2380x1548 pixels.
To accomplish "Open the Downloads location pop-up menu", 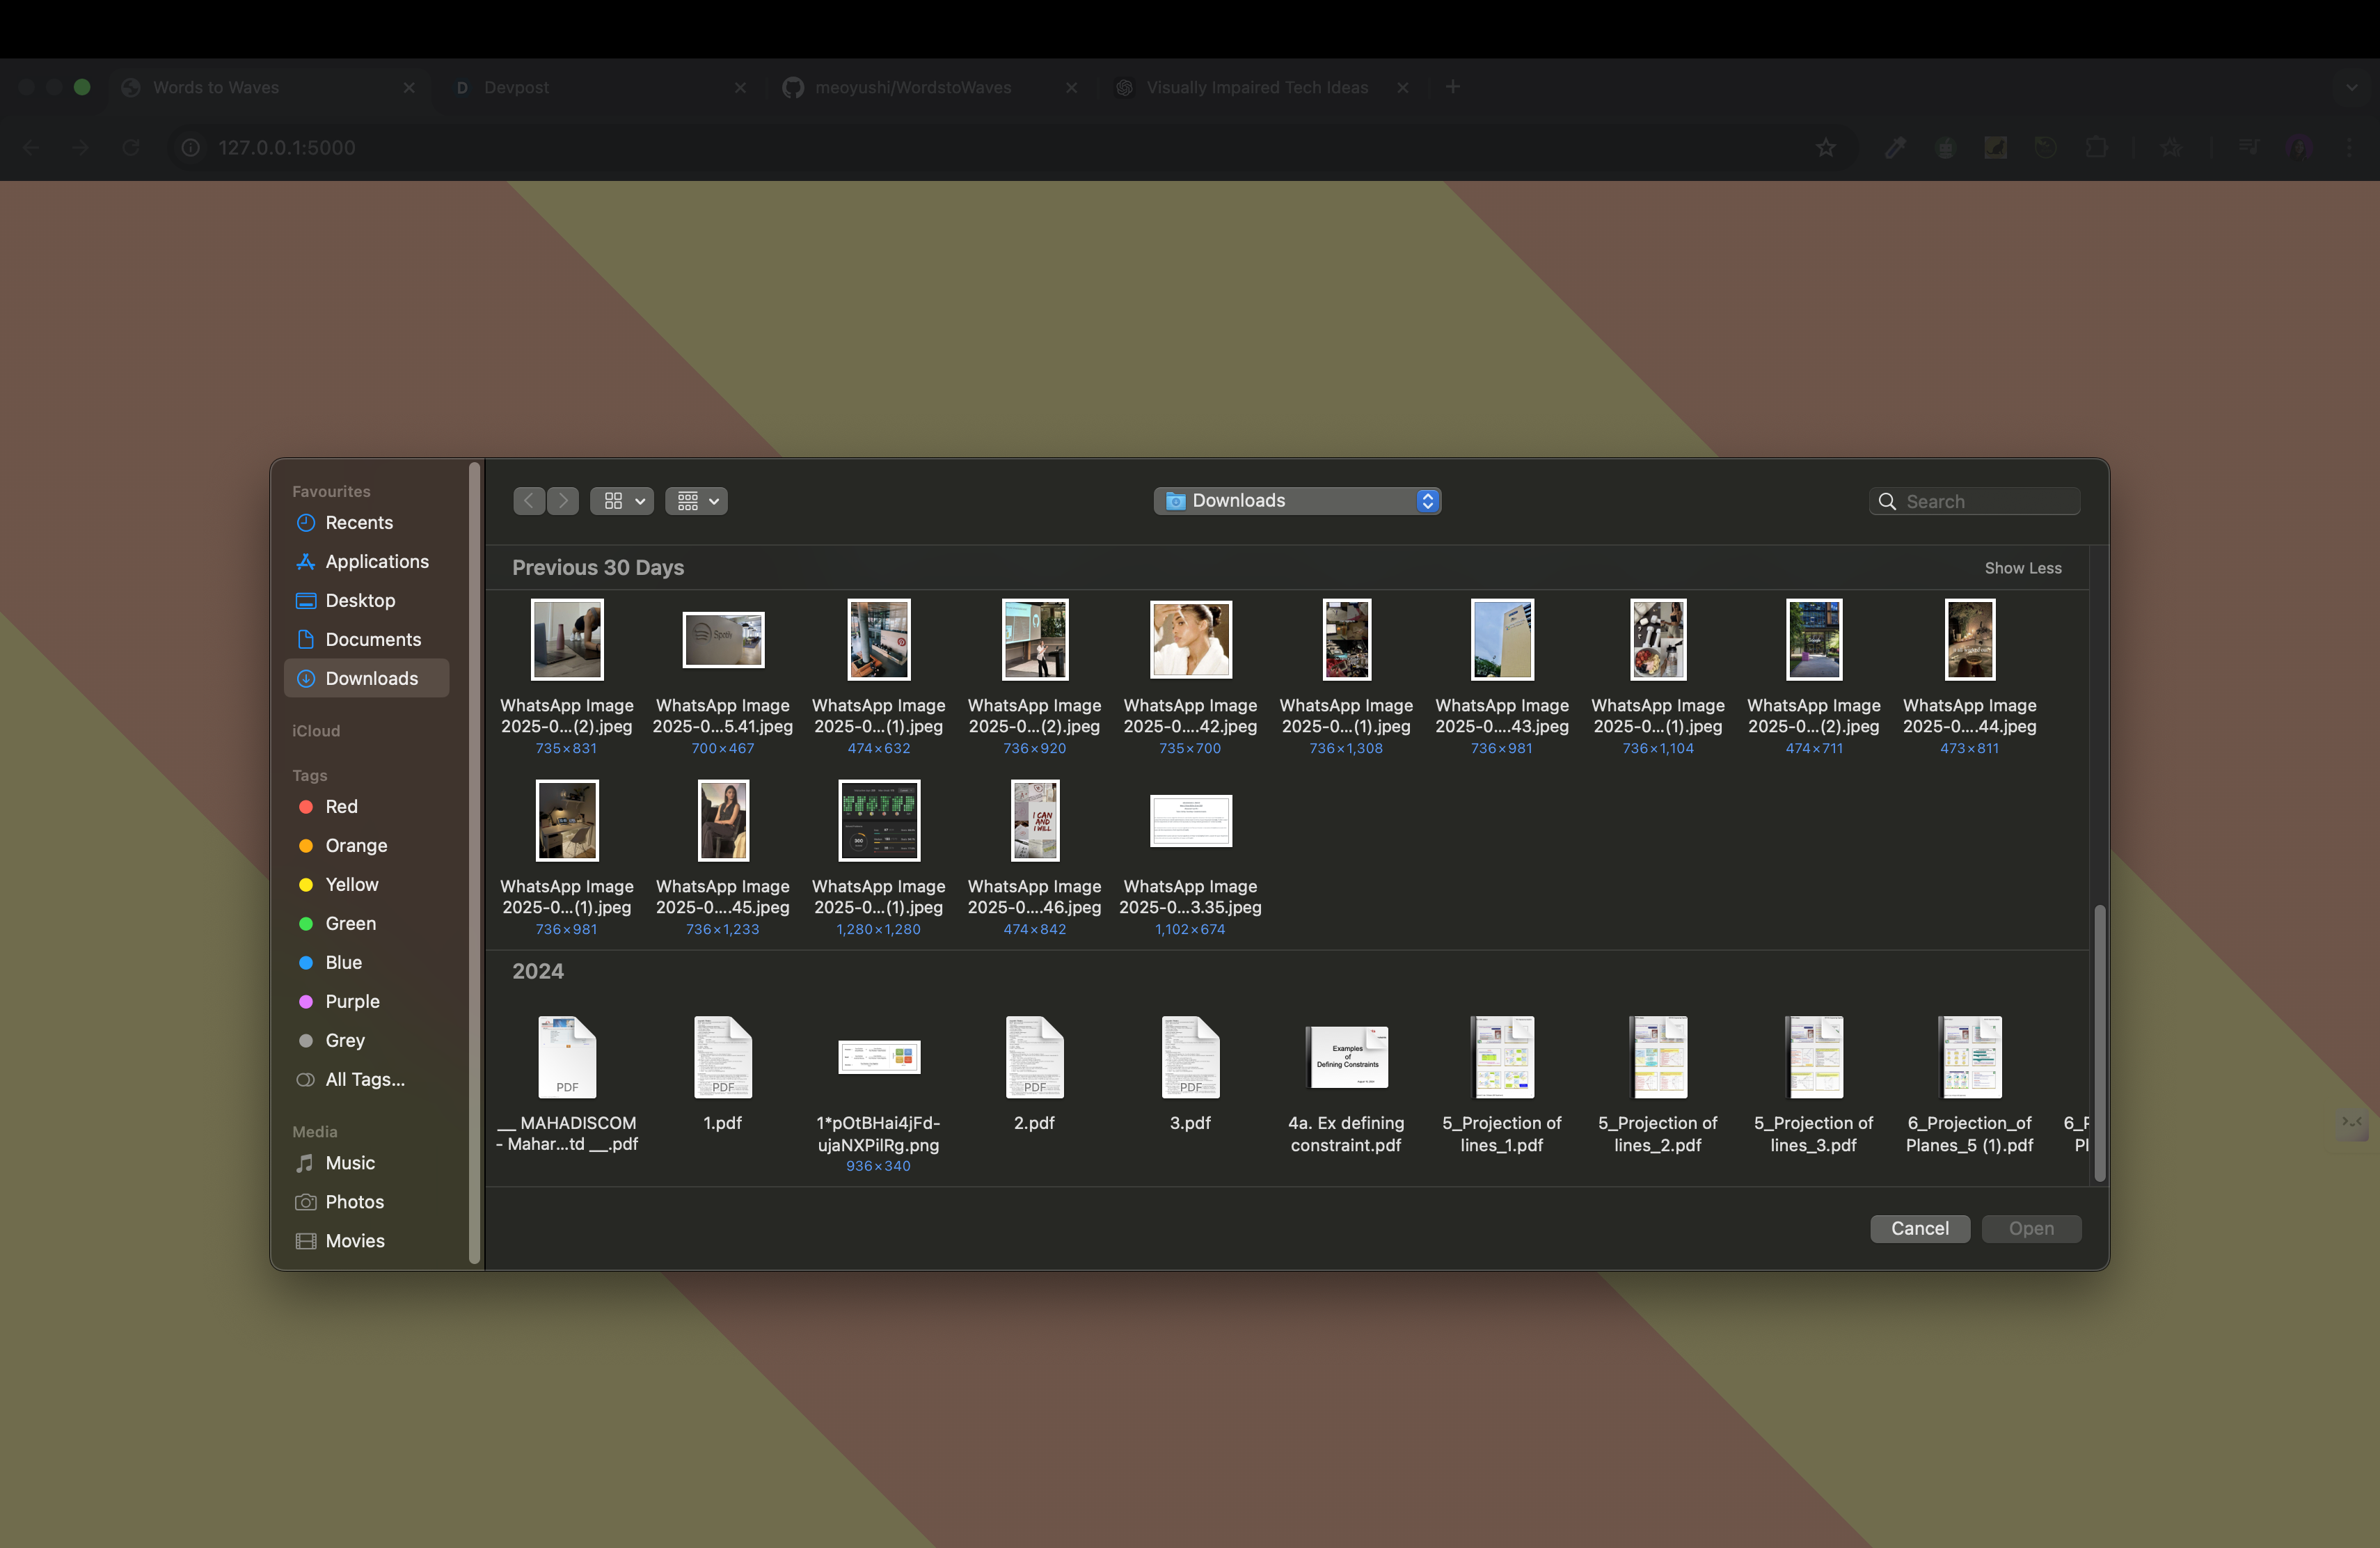I will coord(1297,501).
